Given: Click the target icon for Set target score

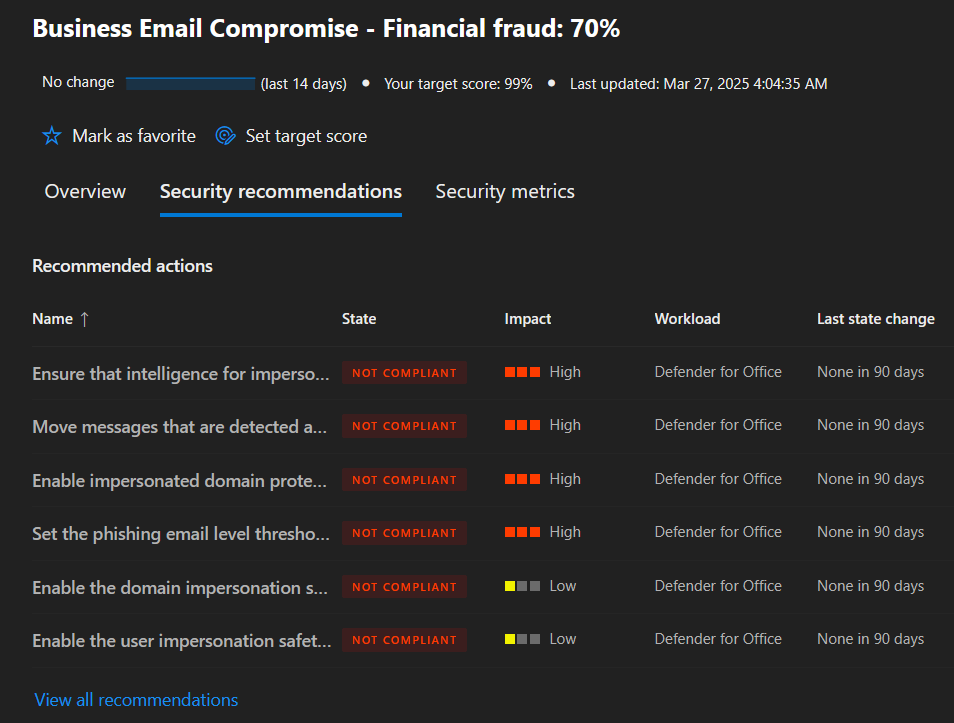Looking at the screenshot, I should [x=225, y=136].
